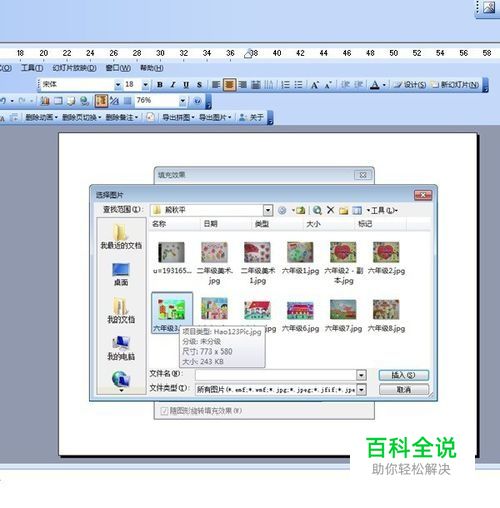500x508 pixels.
Task: Open 删除动画 dropdown in add-in toolbar
Action: pos(41,117)
